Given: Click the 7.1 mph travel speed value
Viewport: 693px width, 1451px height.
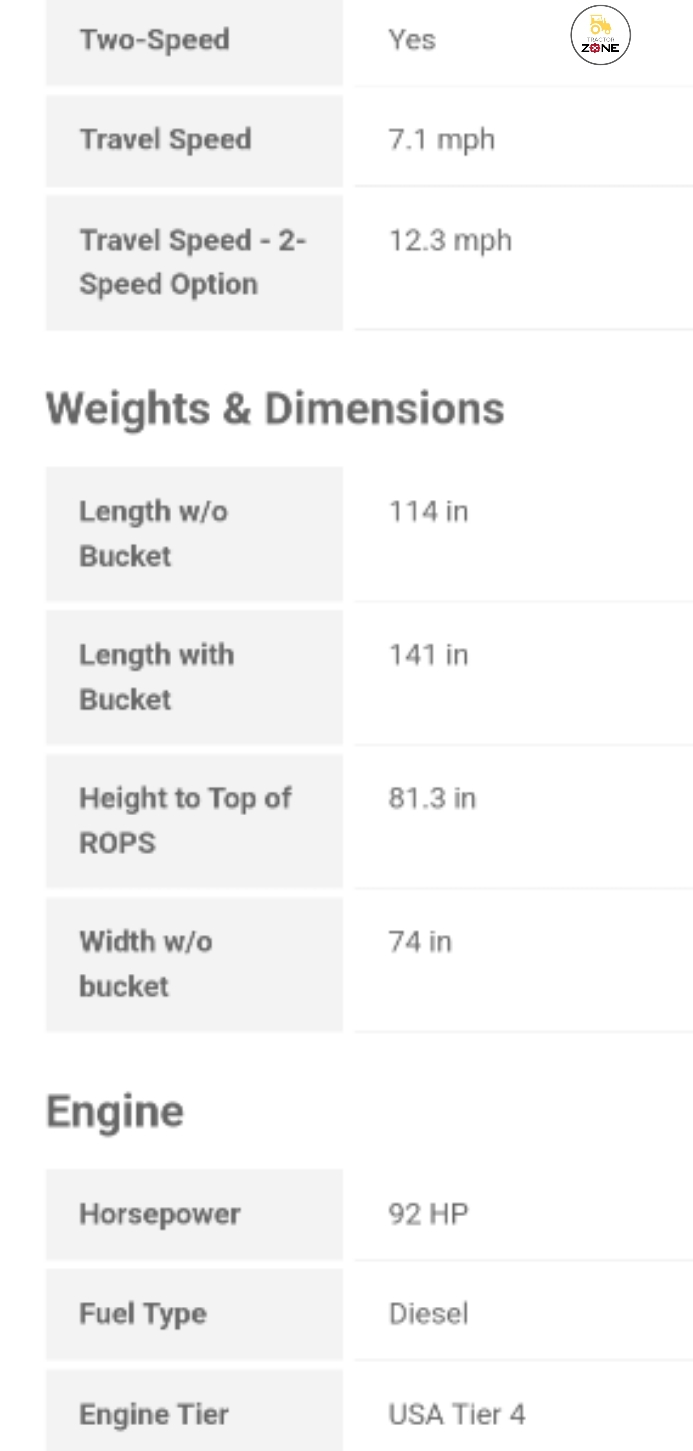Looking at the screenshot, I should (x=441, y=139).
